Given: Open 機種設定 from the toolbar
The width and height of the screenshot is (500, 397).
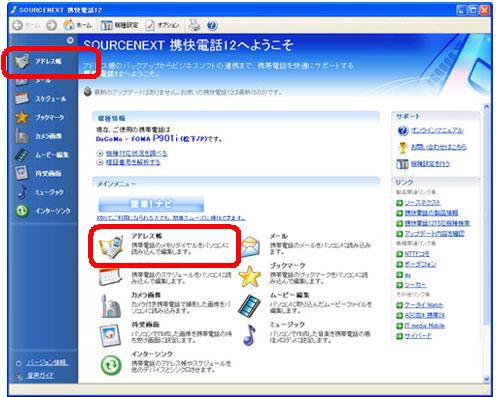Looking at the screenshot, I should tap(119, 25).
